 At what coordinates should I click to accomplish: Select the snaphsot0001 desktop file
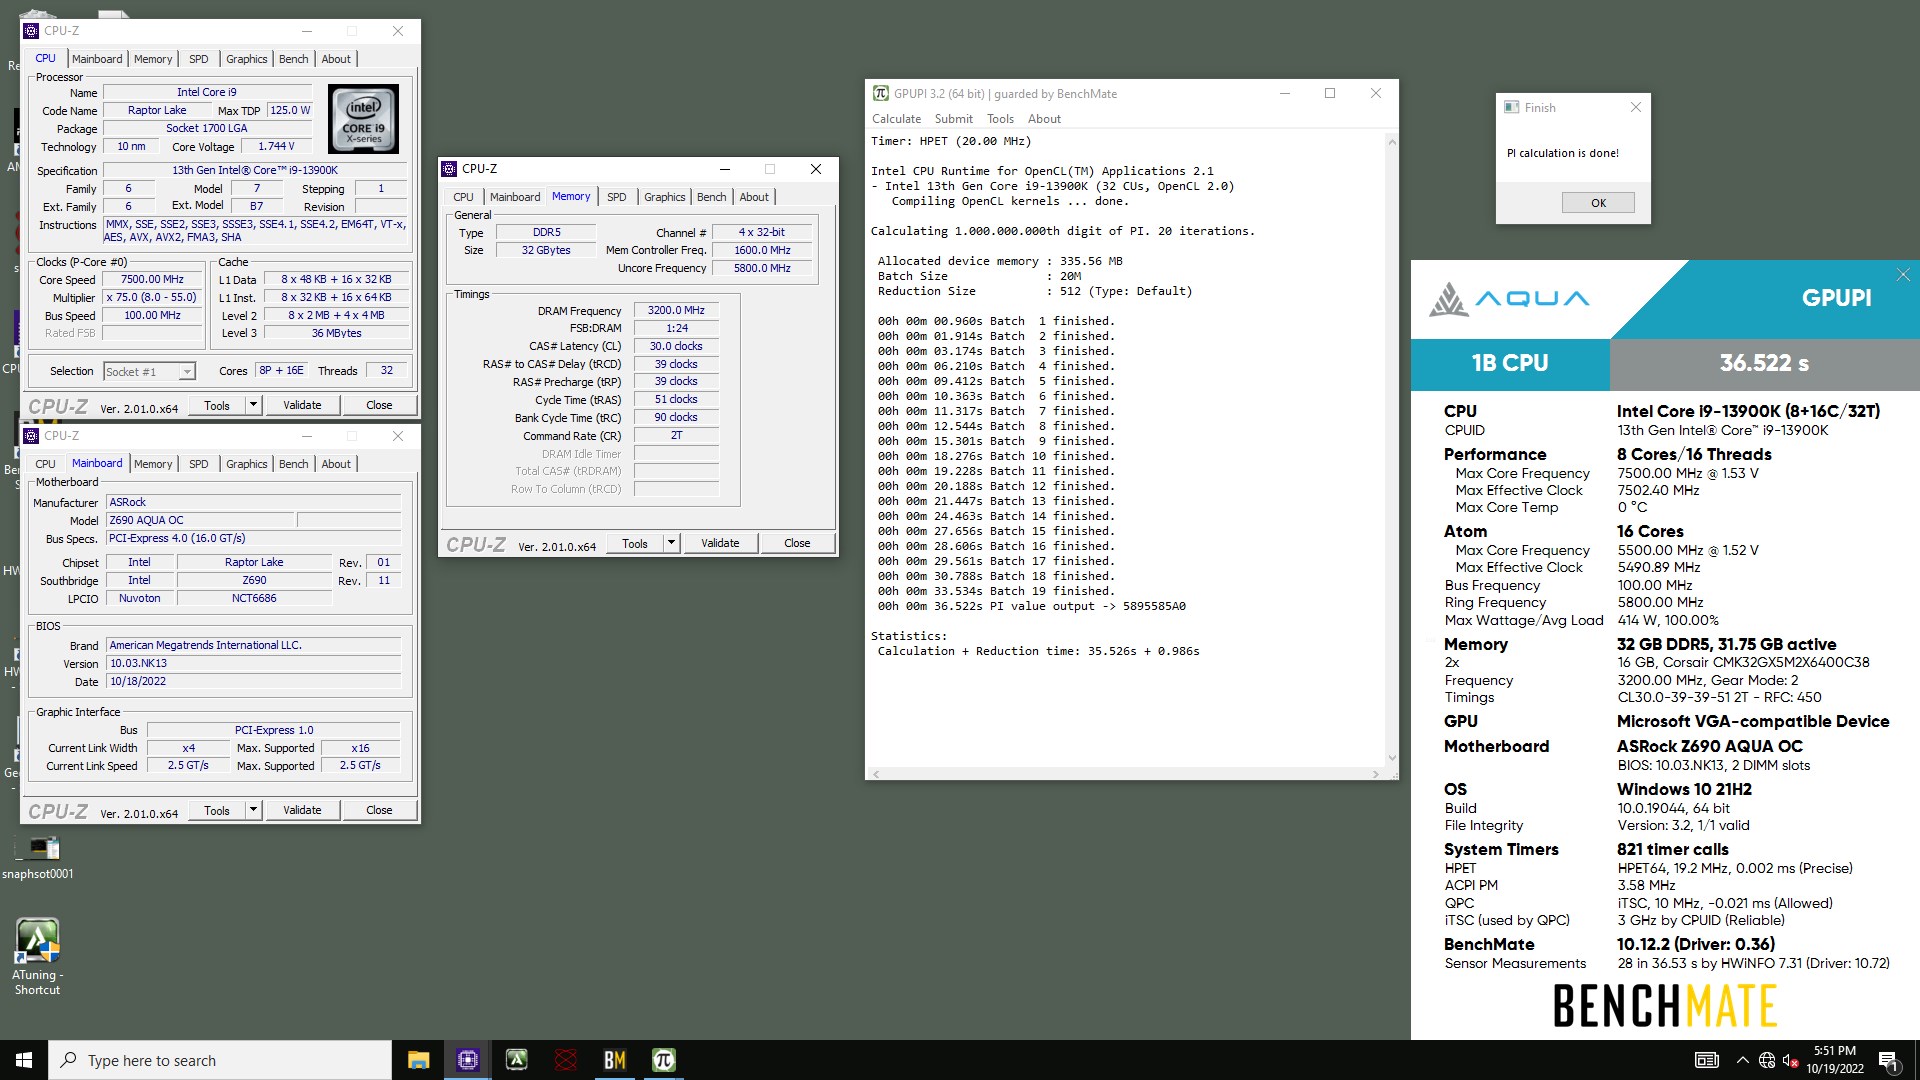point(38,858)
